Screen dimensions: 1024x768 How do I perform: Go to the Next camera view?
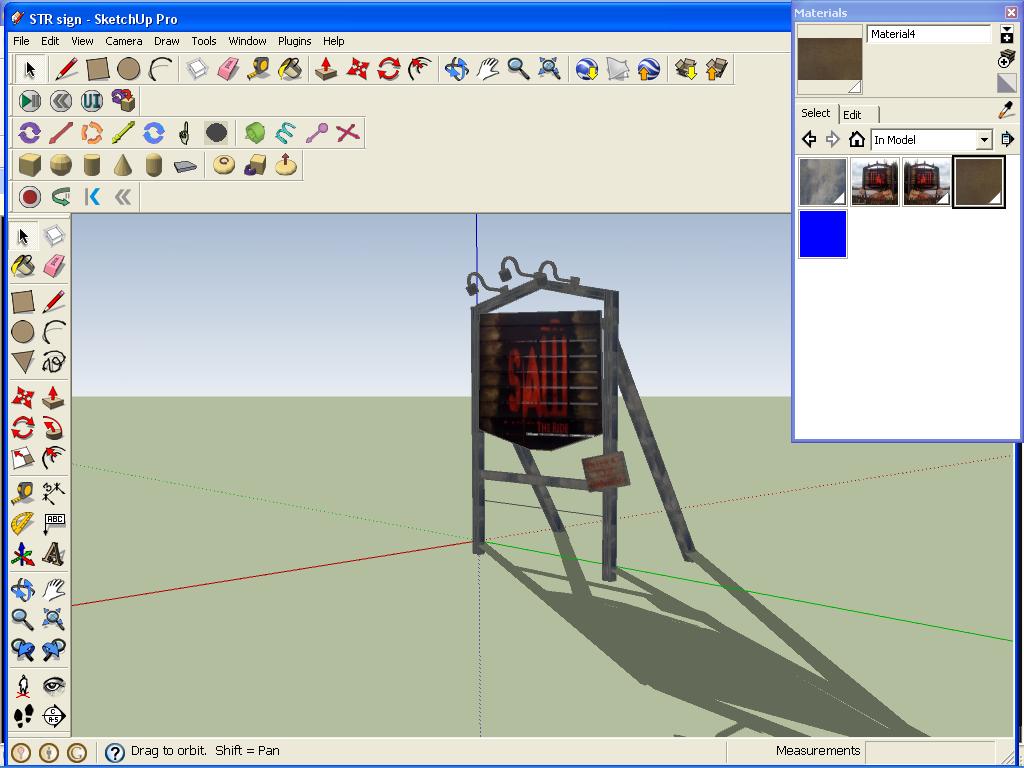coord(54,648)
